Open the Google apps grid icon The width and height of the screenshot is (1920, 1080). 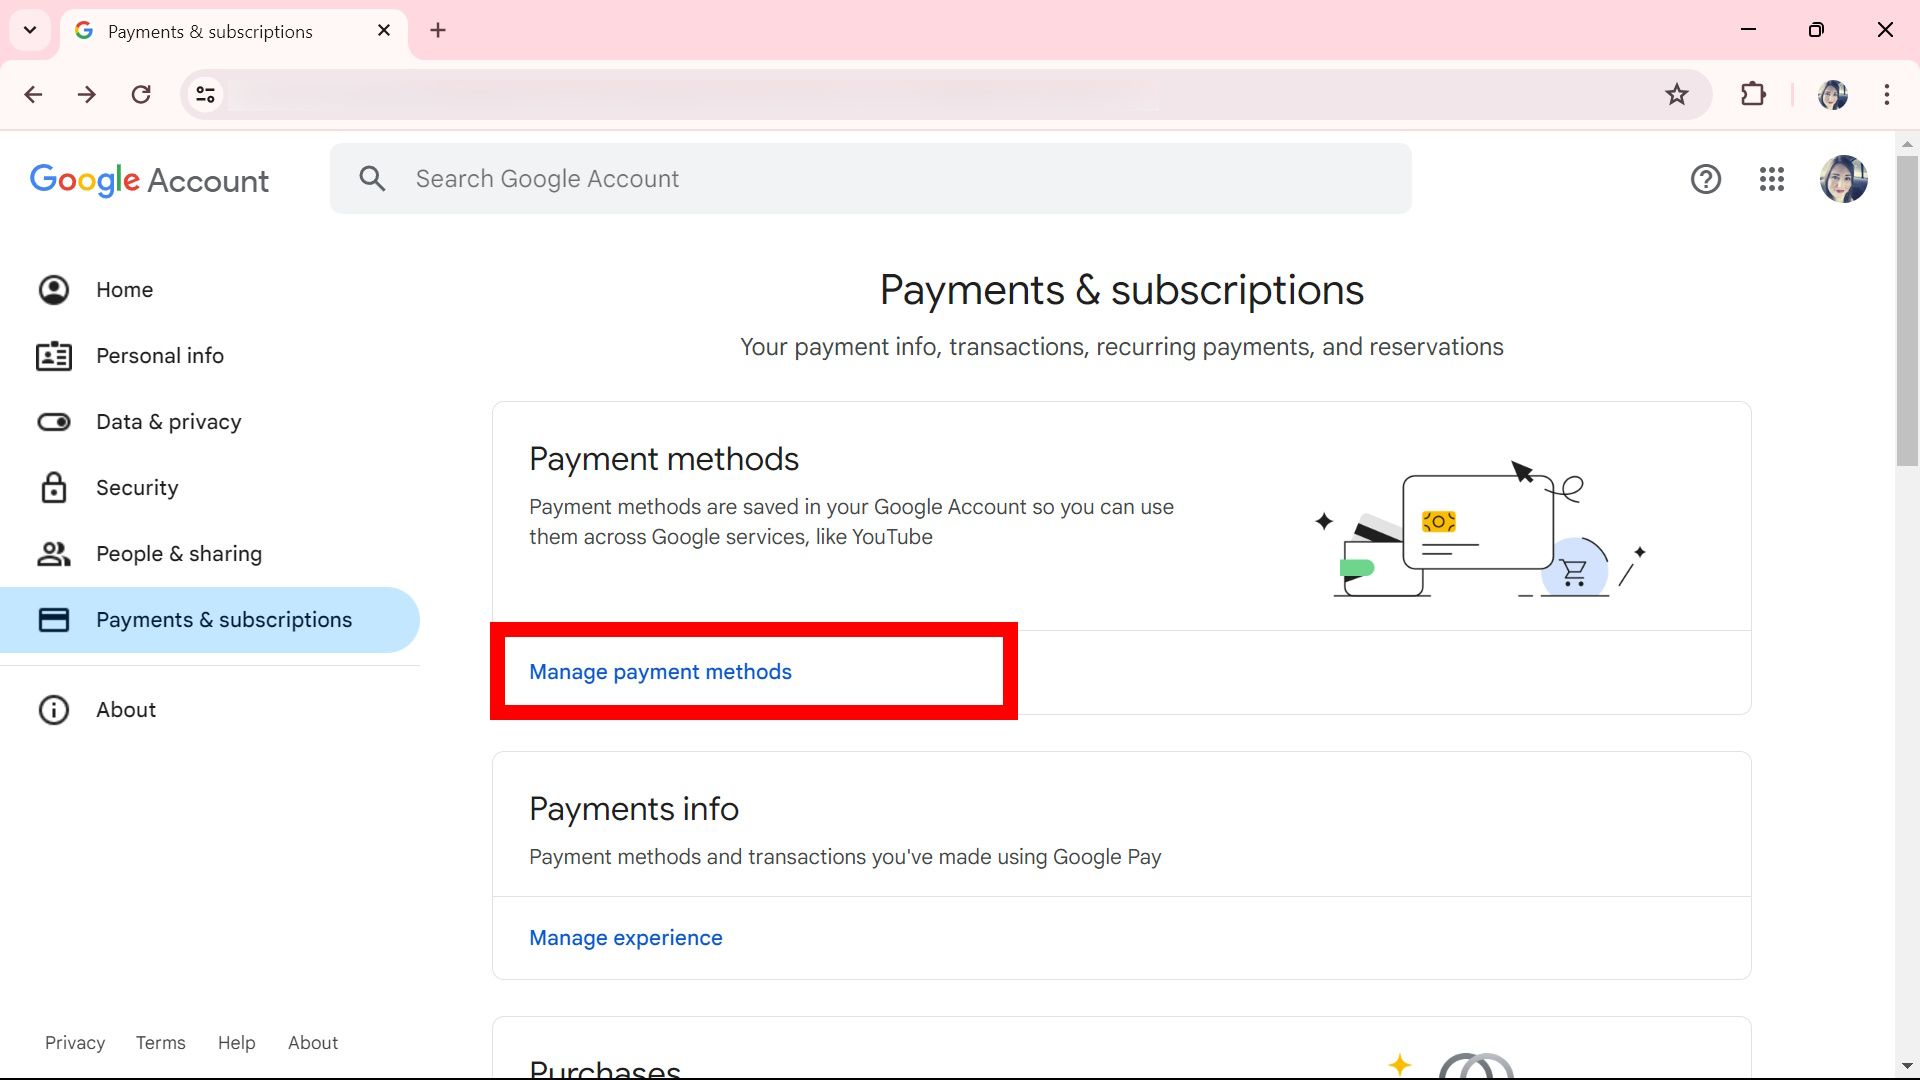click(1771, 179)
